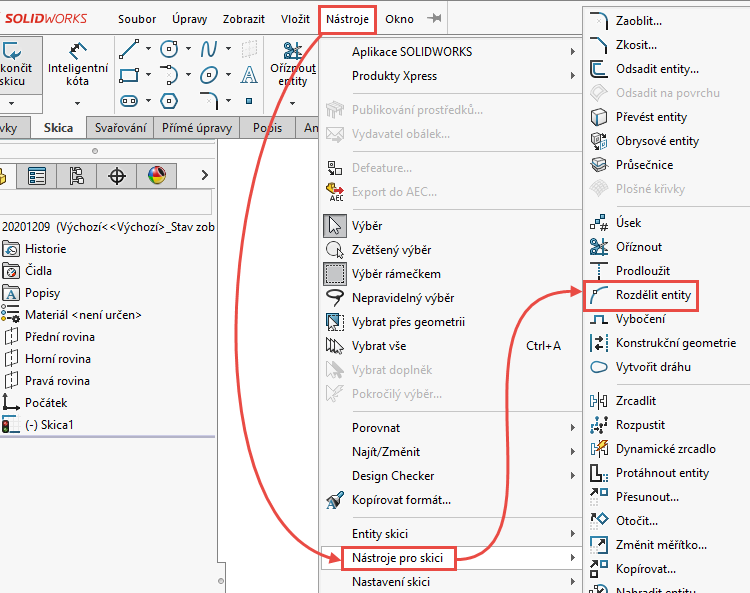Select the Circle sketch tool
The height and width of the screenshot is (593, 750).
pyautogui.click(x=169, y=49)
